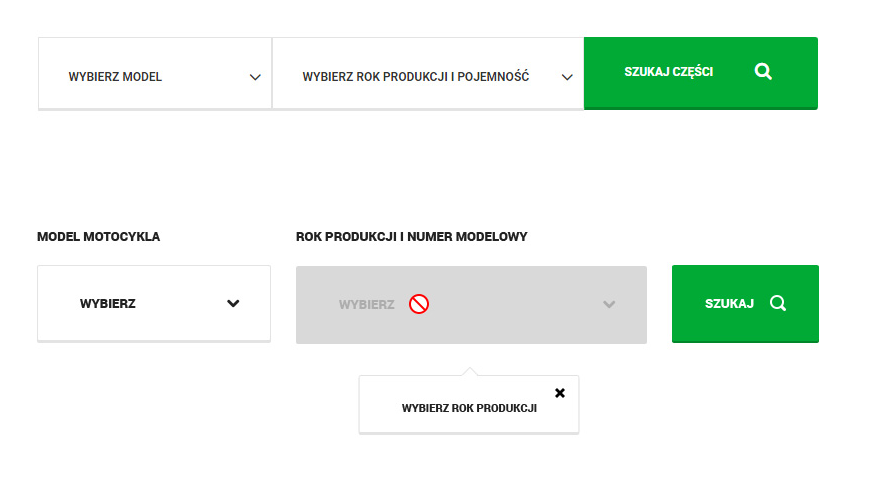The height and width of the screenshot is (477, 869).
Task: Click the magnifier icon in SZUKAJ CZĘŚCI button
Action: coord(763,72)
